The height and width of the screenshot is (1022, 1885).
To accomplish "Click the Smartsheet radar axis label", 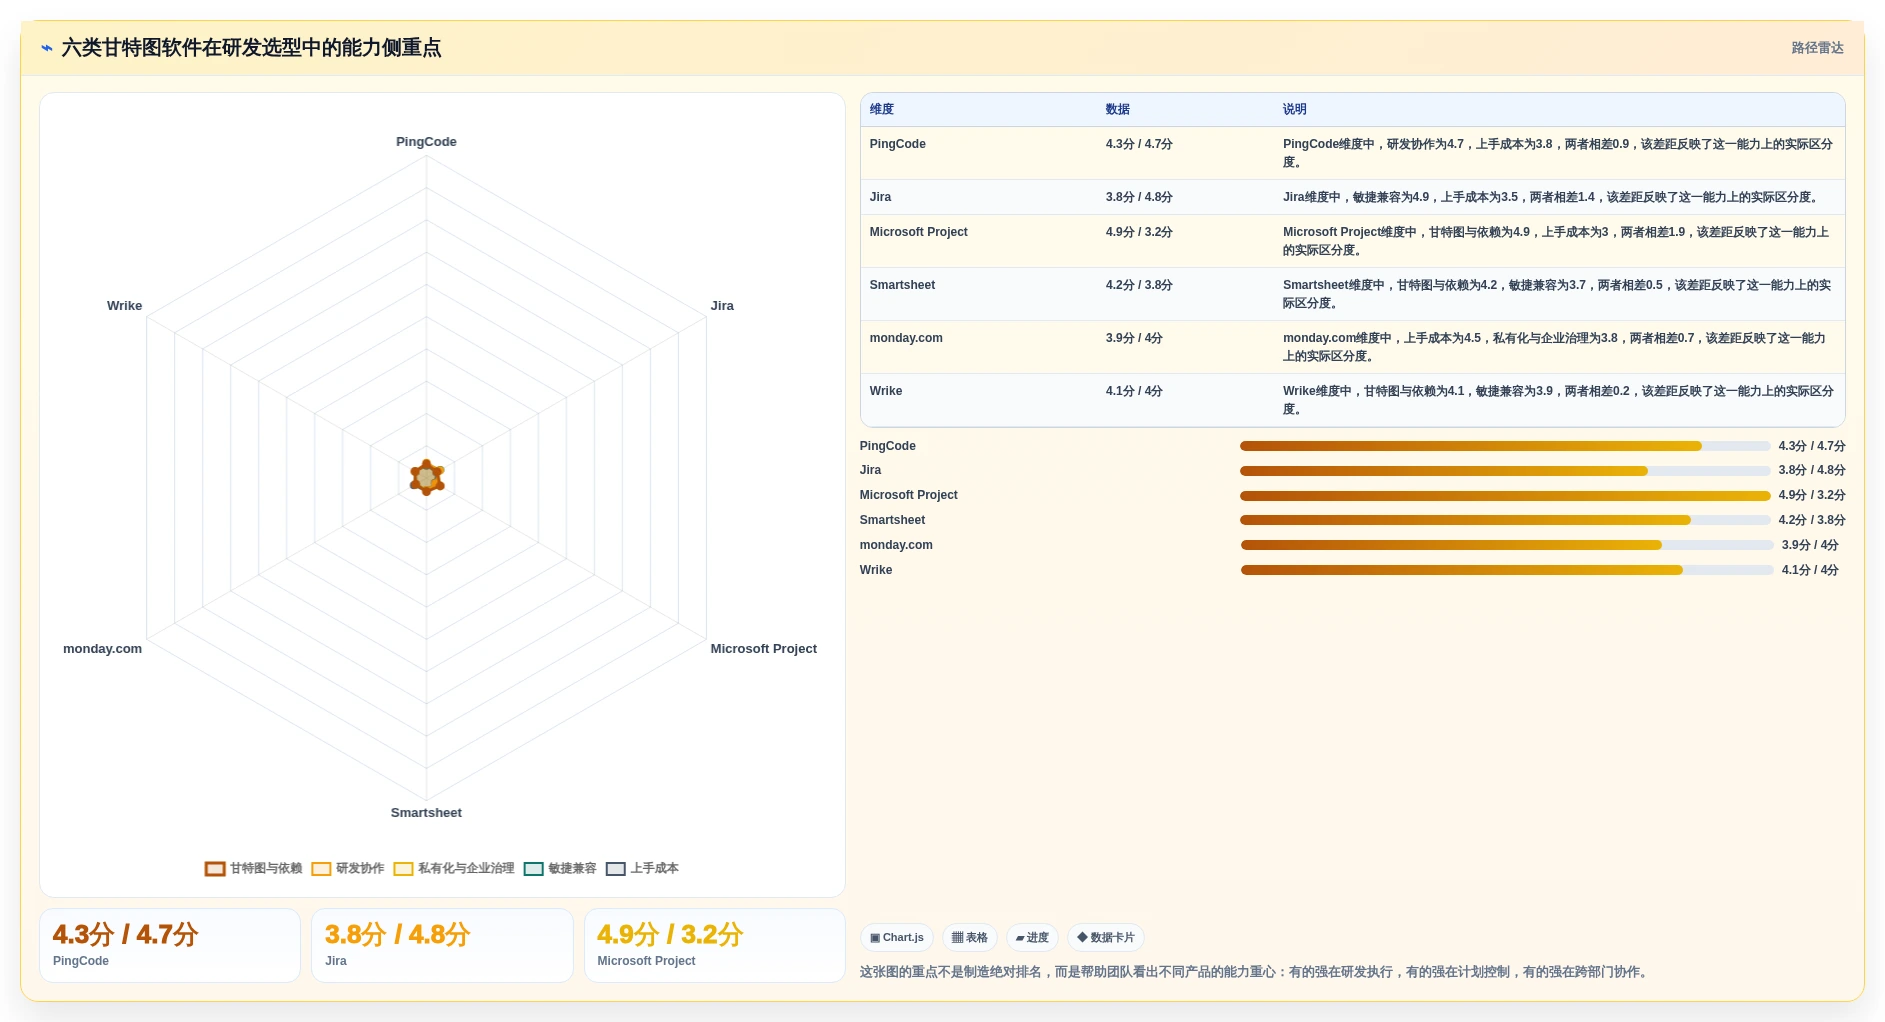I will point(426,813).
